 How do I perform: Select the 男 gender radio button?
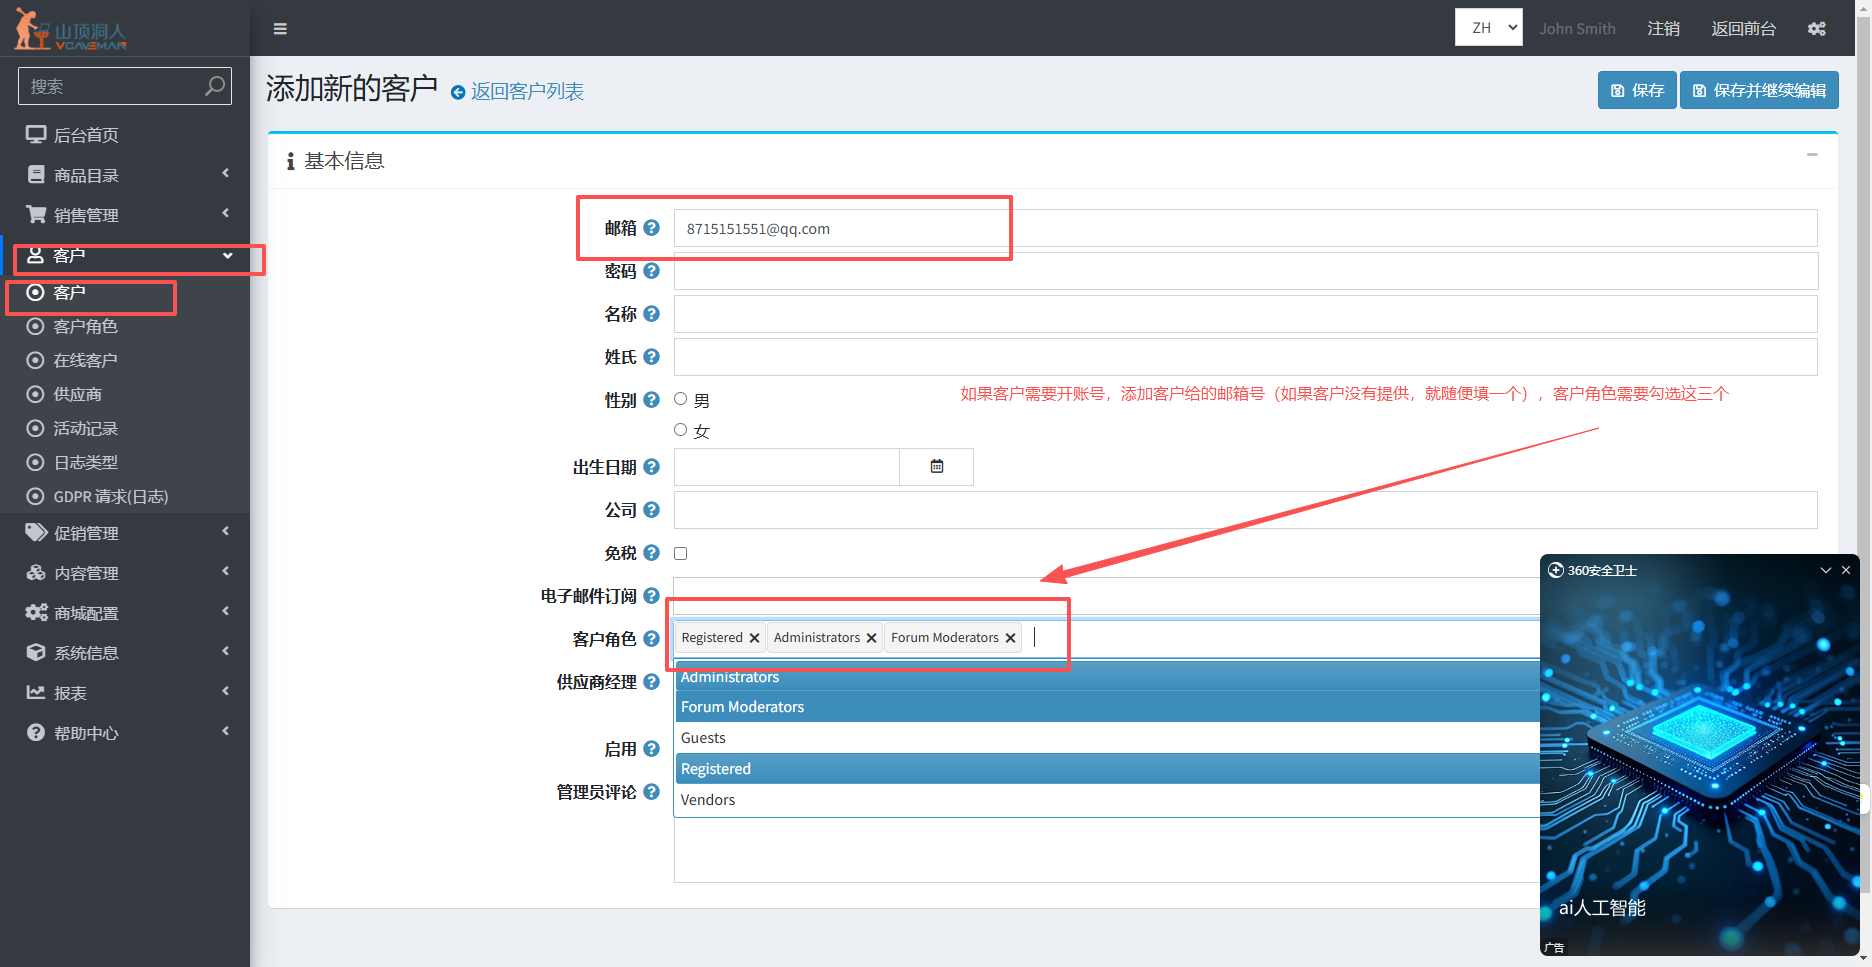(x=681, y=399)
